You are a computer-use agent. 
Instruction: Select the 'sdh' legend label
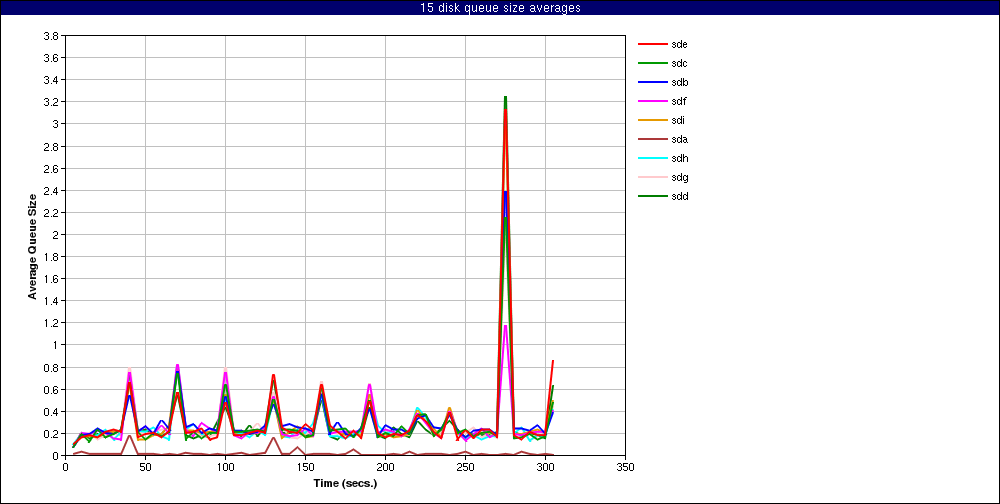679,158
